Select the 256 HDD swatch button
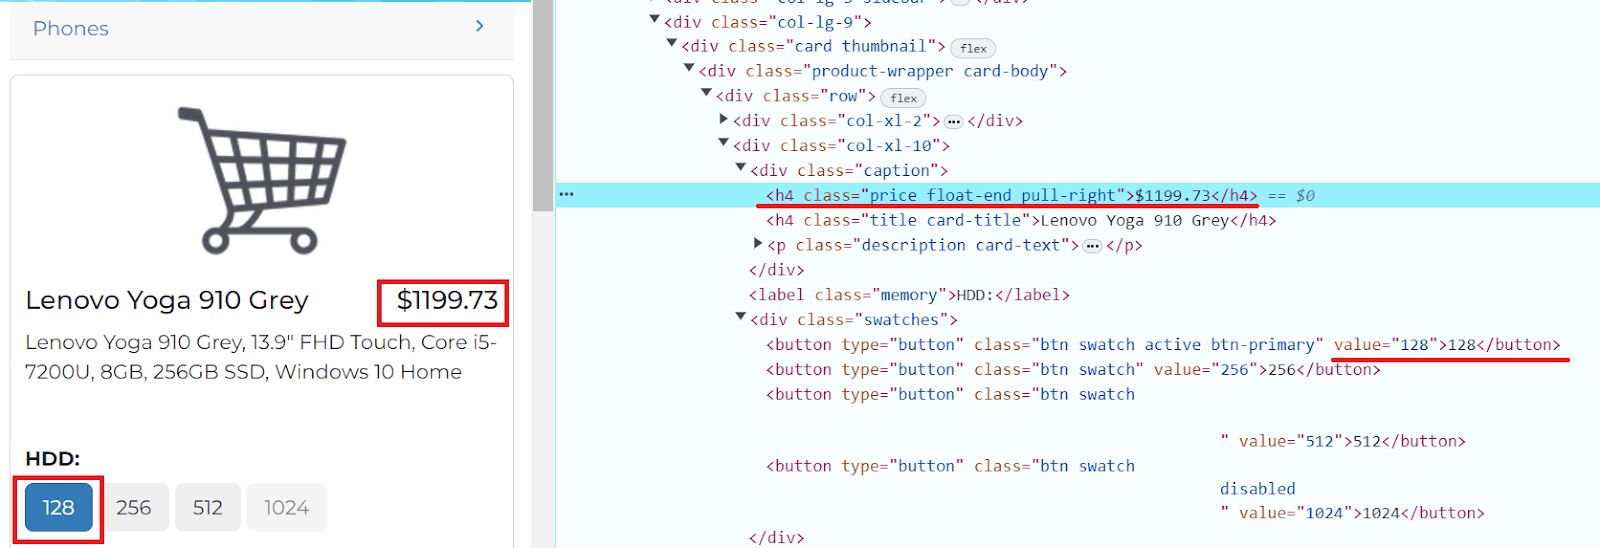 pos(134,508)
